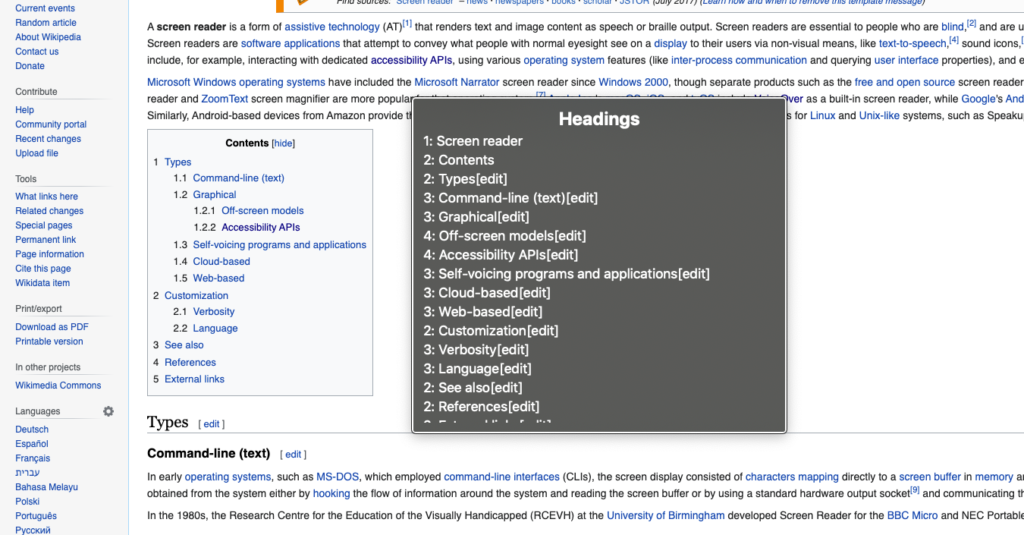Image resolution: width=1024 pixels, height=535 pixels.
Task: Jump to 'Customization' in Contents box
Action: (196, 295)
